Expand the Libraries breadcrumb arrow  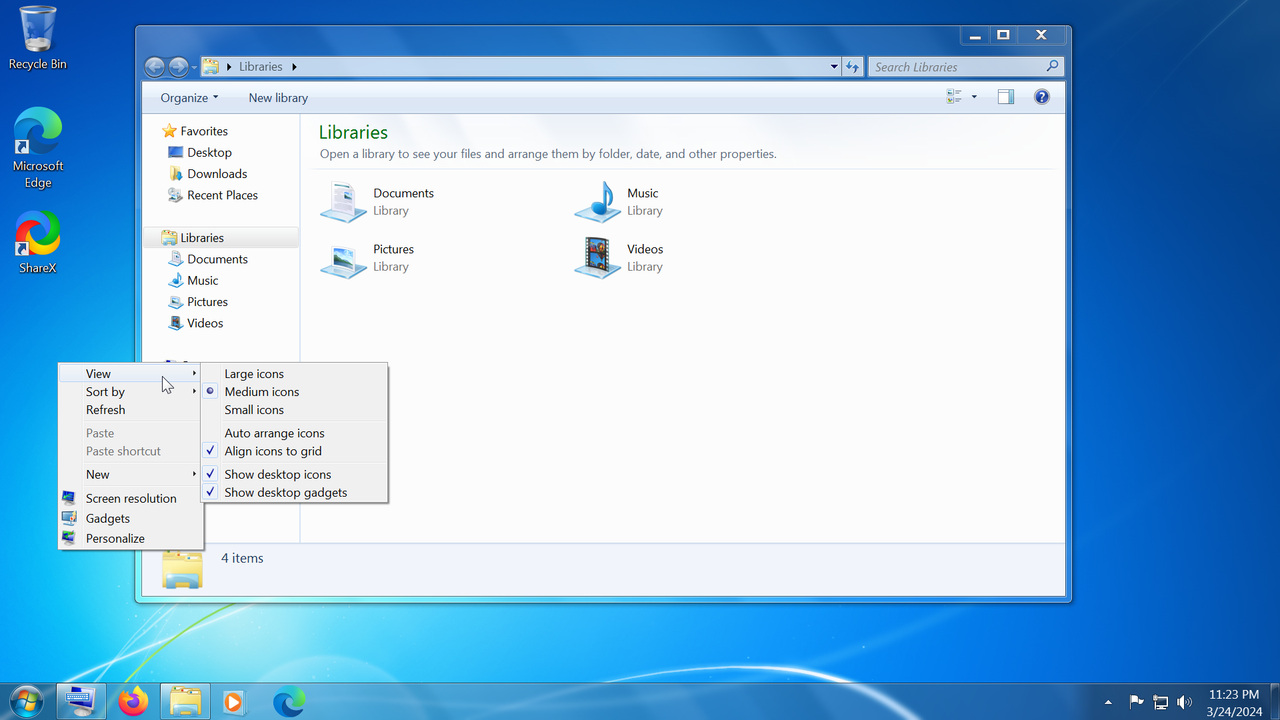(x=294, y=67)
